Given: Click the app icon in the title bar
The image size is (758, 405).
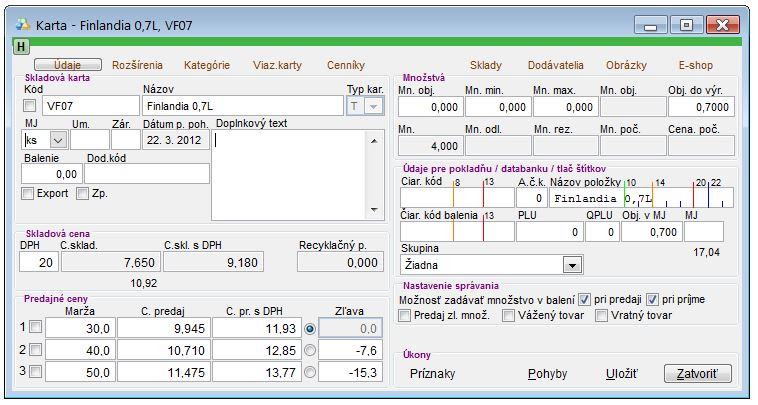Looking at the screenshot, I should [24, 22].
